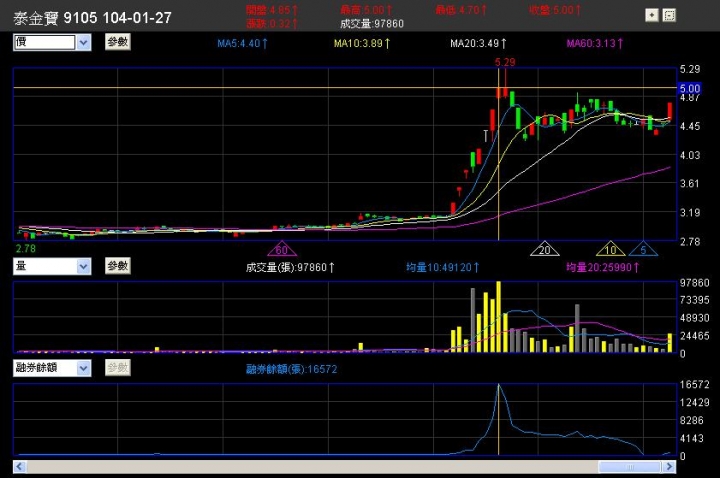The image size is (720, 478).
Task: Click the 參數 button for volume chart
Action: tap(118, 266)
